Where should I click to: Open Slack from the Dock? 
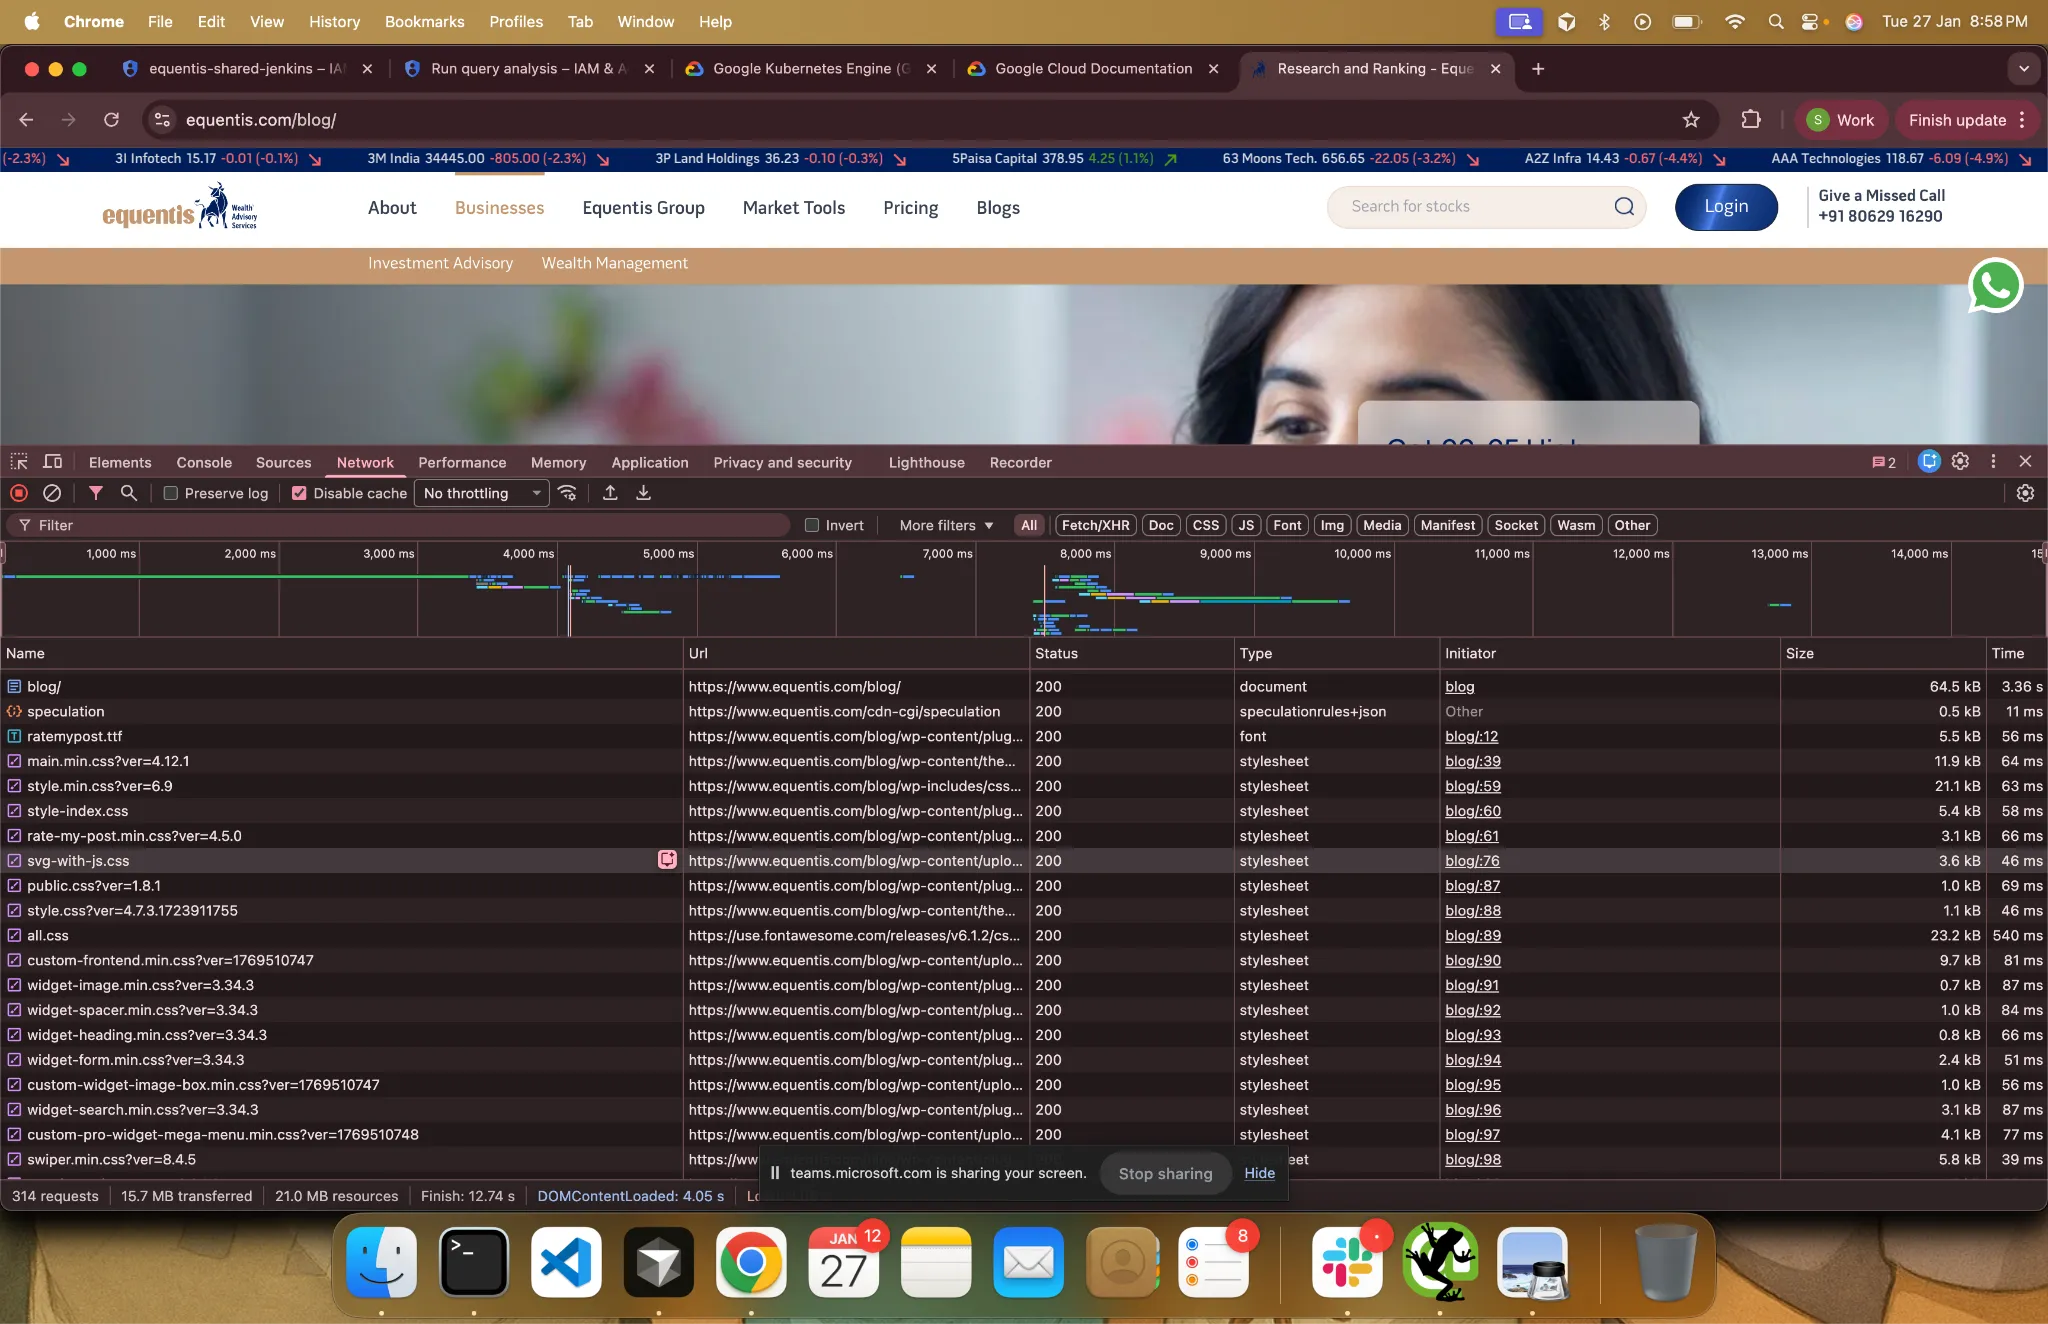pos(1347,1262)
